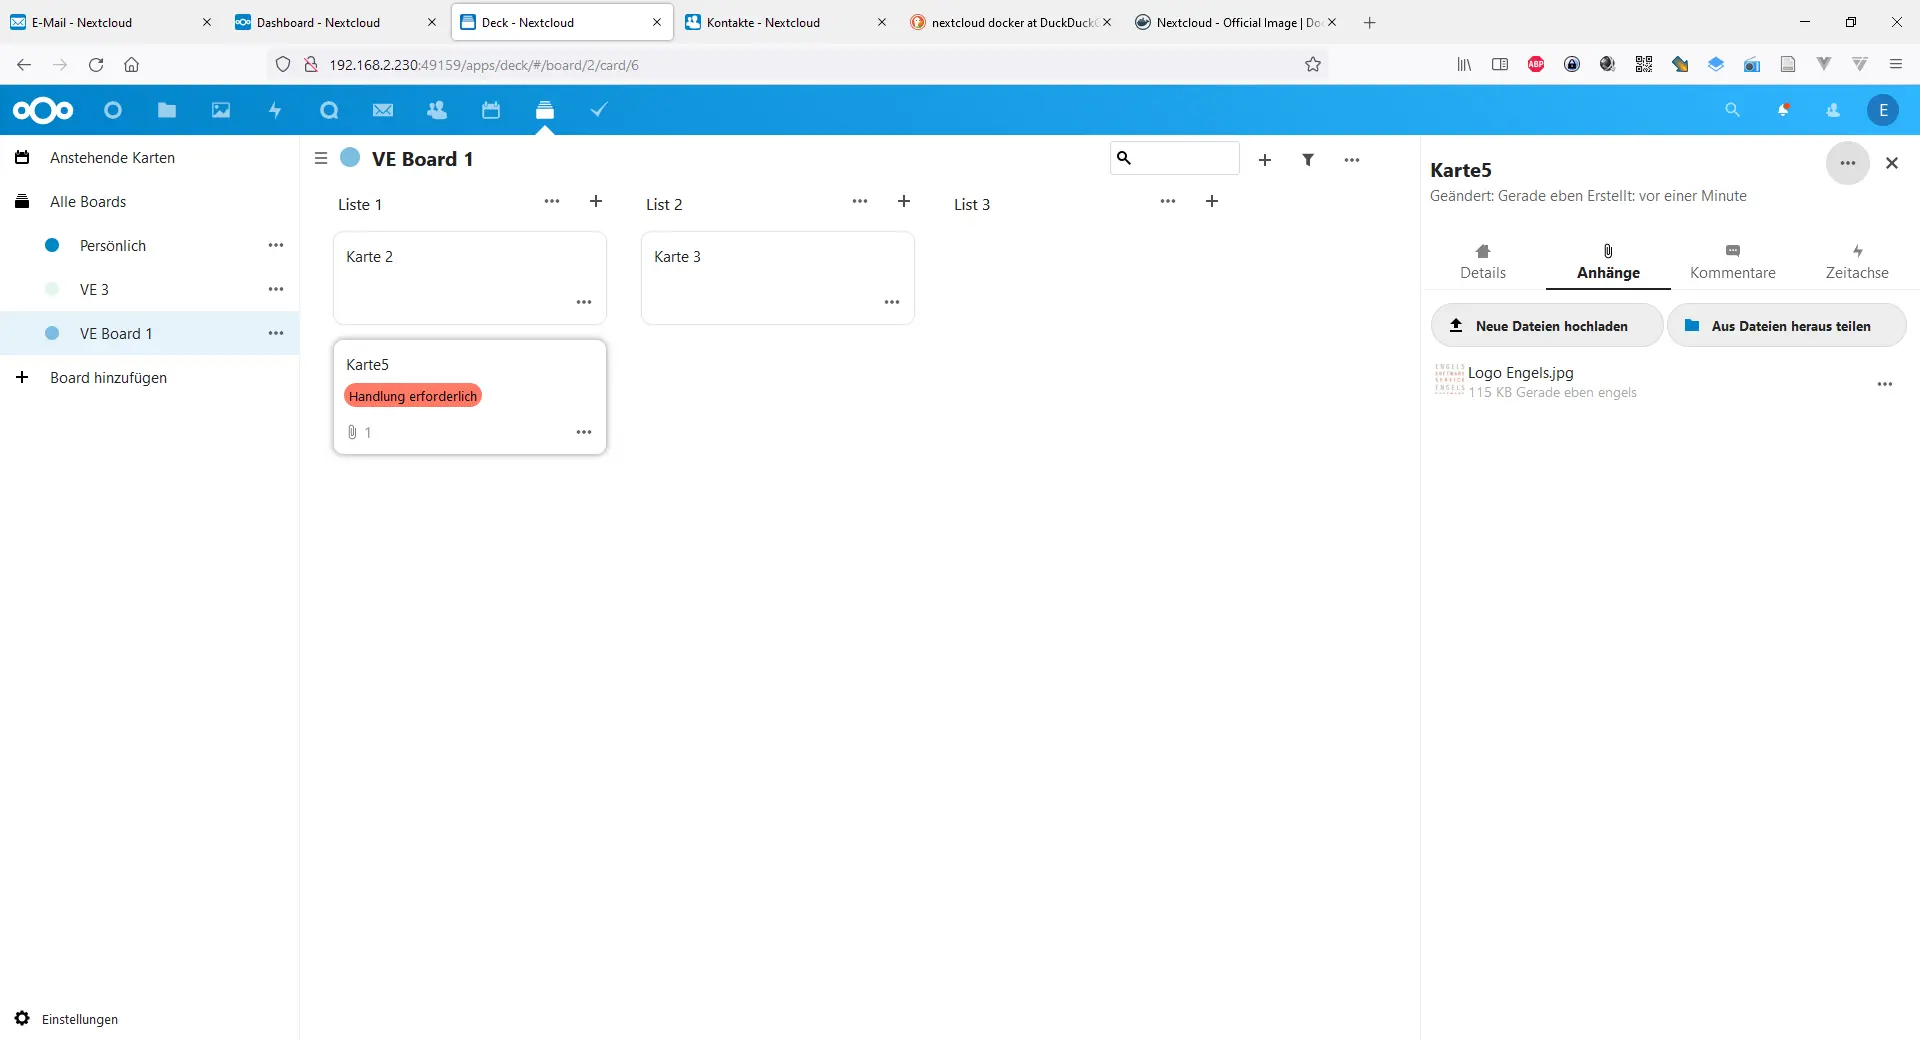Screen dimensions: 1920x1040
Task: Expand options menu for VE 3 board
Action: 276,289
